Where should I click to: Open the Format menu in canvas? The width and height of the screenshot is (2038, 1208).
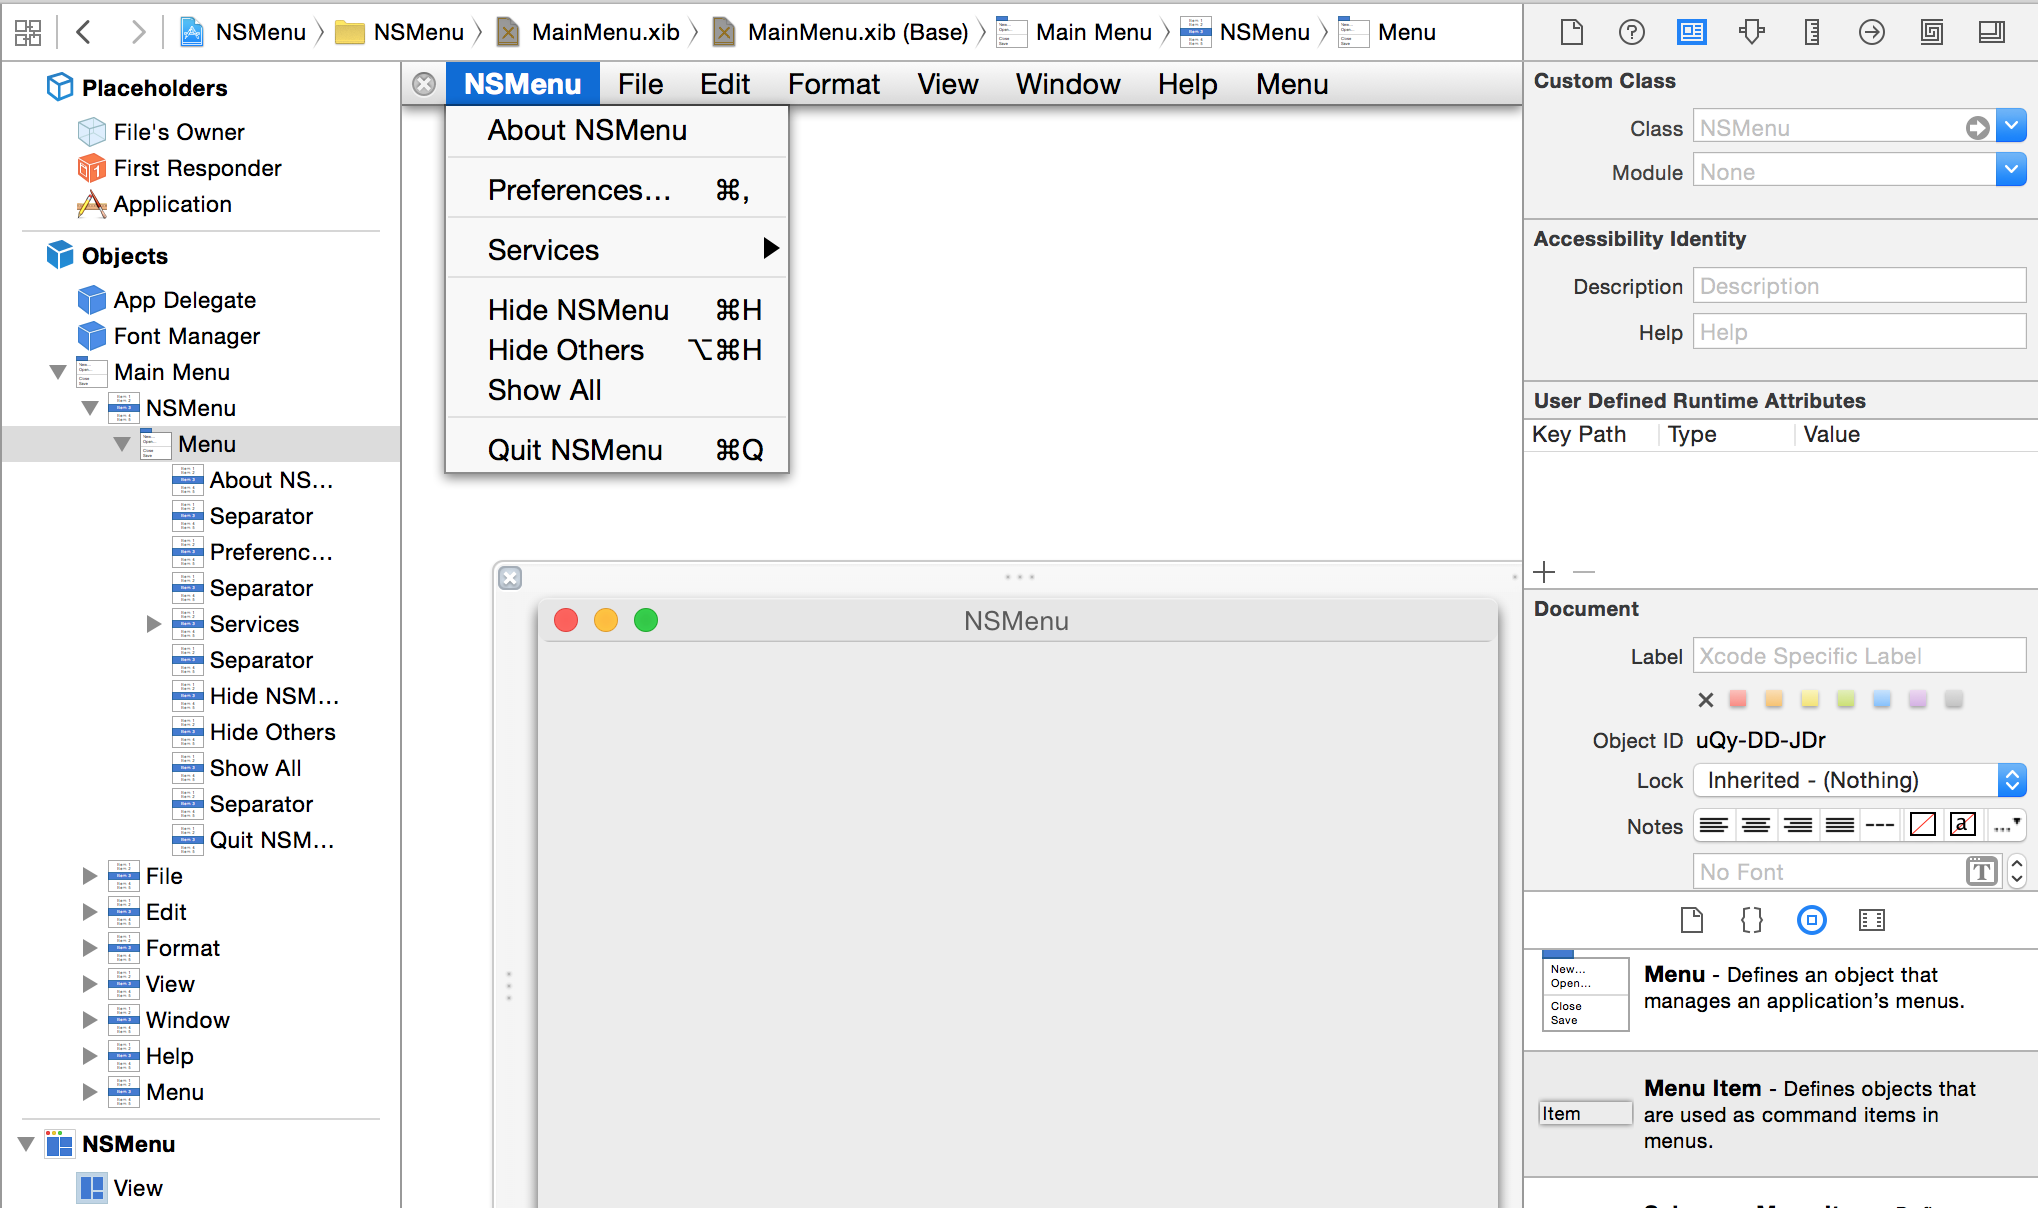tap(834, 84)
